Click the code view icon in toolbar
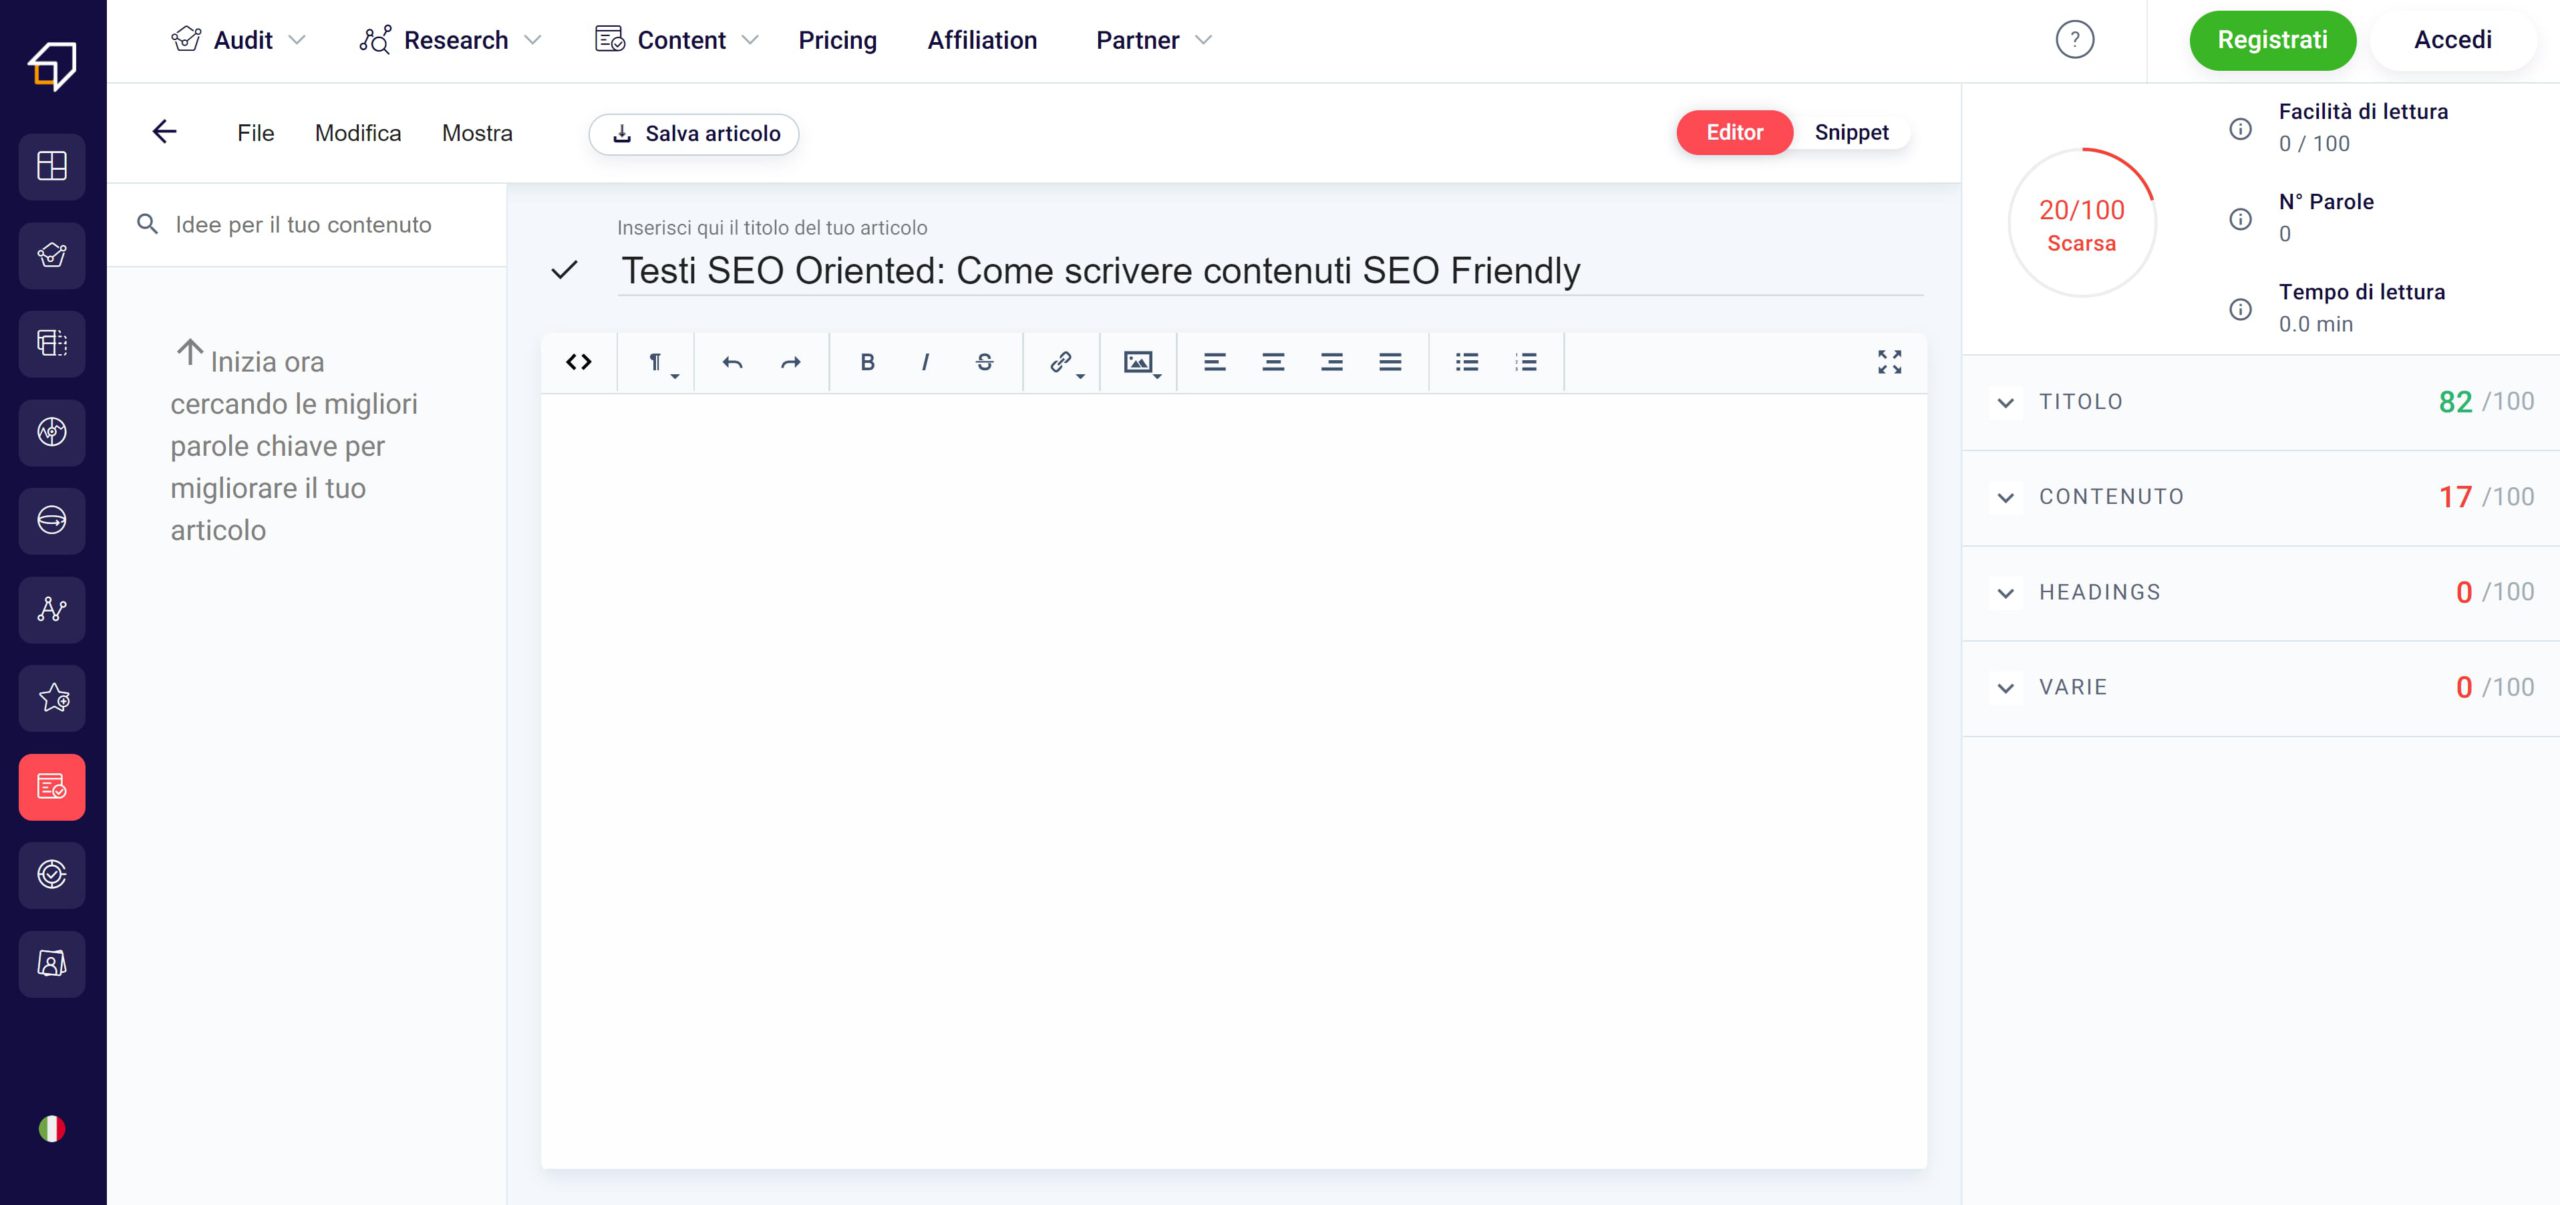The width and height of the screenshot is (2560, 1205). [580, 361]
